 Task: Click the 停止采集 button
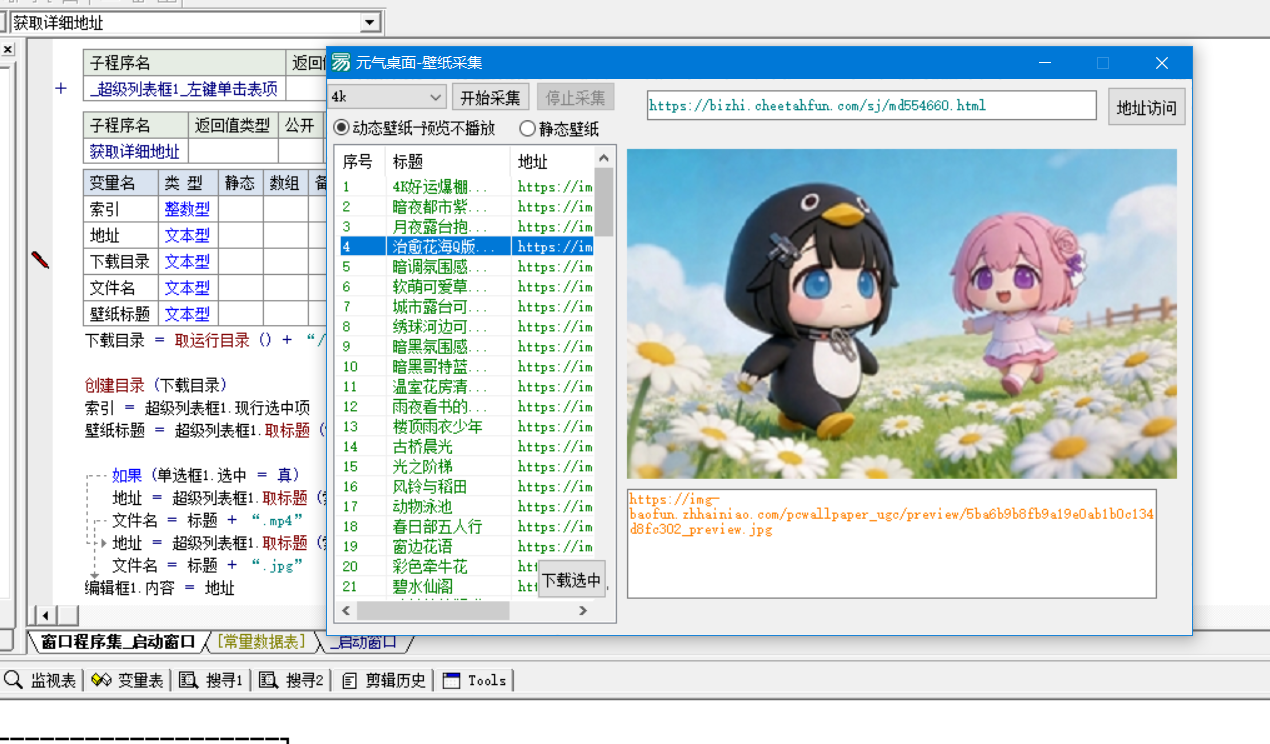click(576, 97)
